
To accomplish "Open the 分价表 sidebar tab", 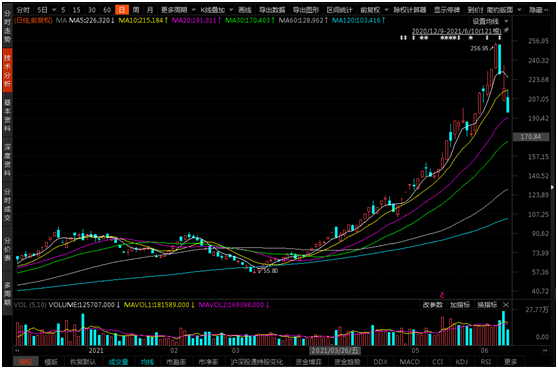I will coord(7,249).
